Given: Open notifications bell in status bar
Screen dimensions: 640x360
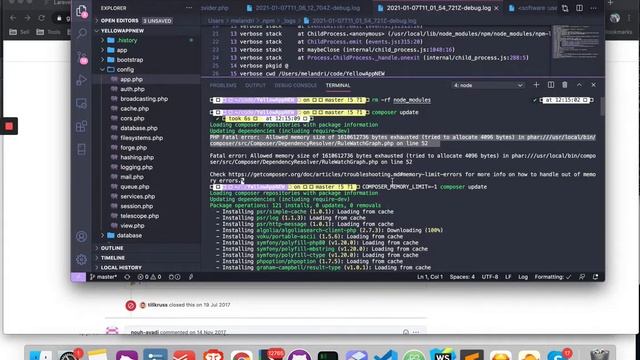Looking at the screenshot, I should pos(596,277).
